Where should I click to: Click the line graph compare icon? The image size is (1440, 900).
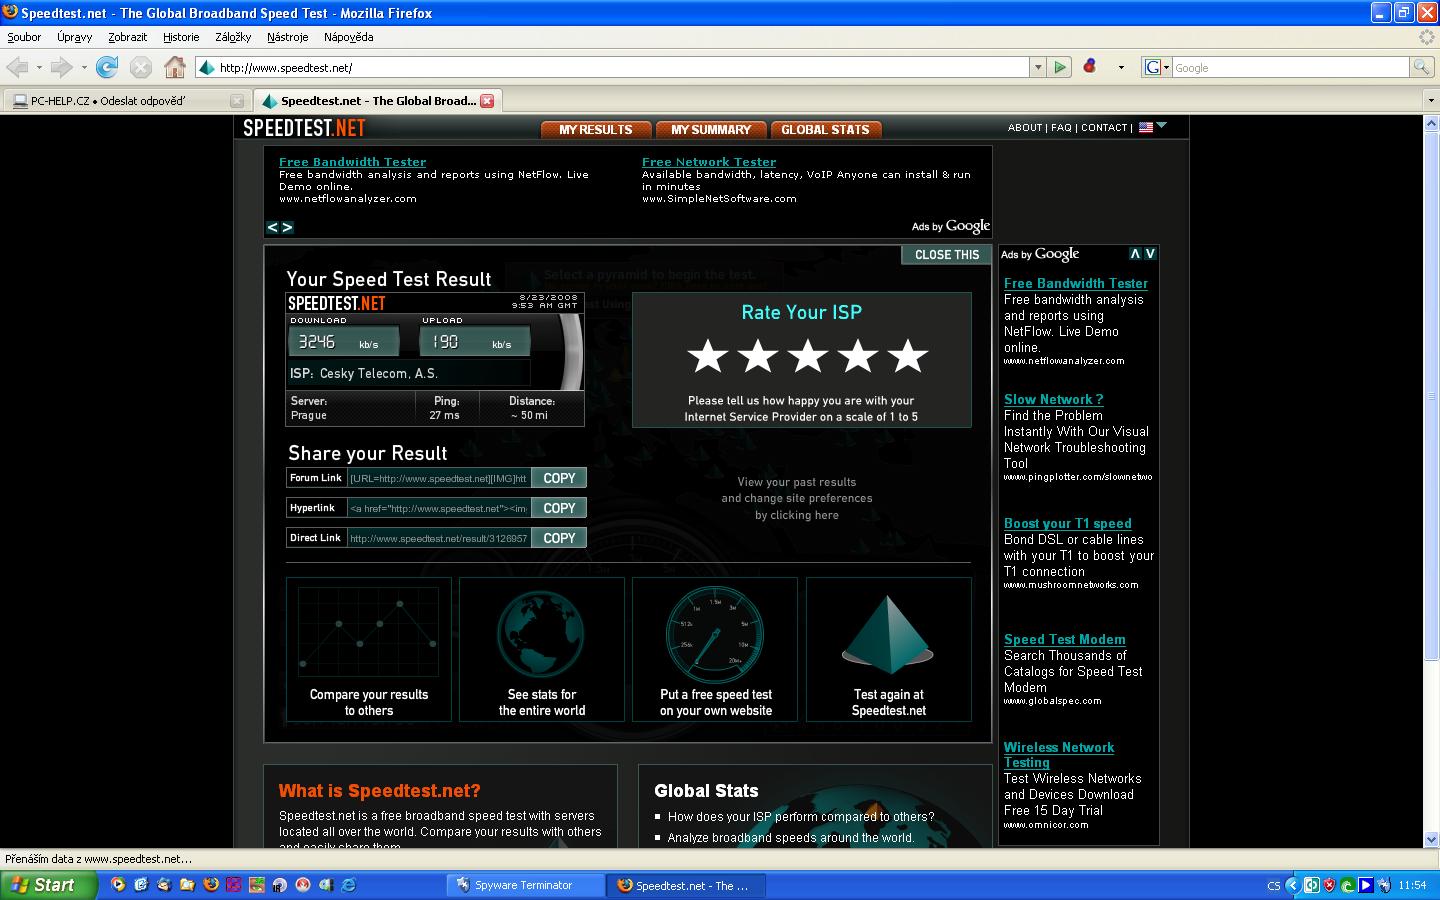(x=368, y=632)
